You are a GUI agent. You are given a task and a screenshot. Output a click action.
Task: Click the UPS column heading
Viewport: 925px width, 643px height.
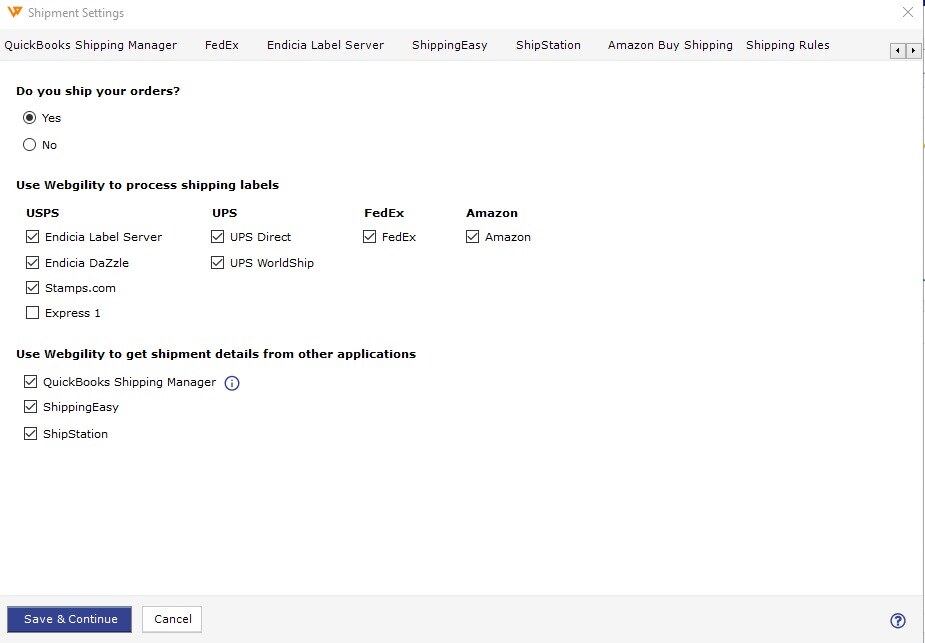pyautogui.click(x=225, y=213)
